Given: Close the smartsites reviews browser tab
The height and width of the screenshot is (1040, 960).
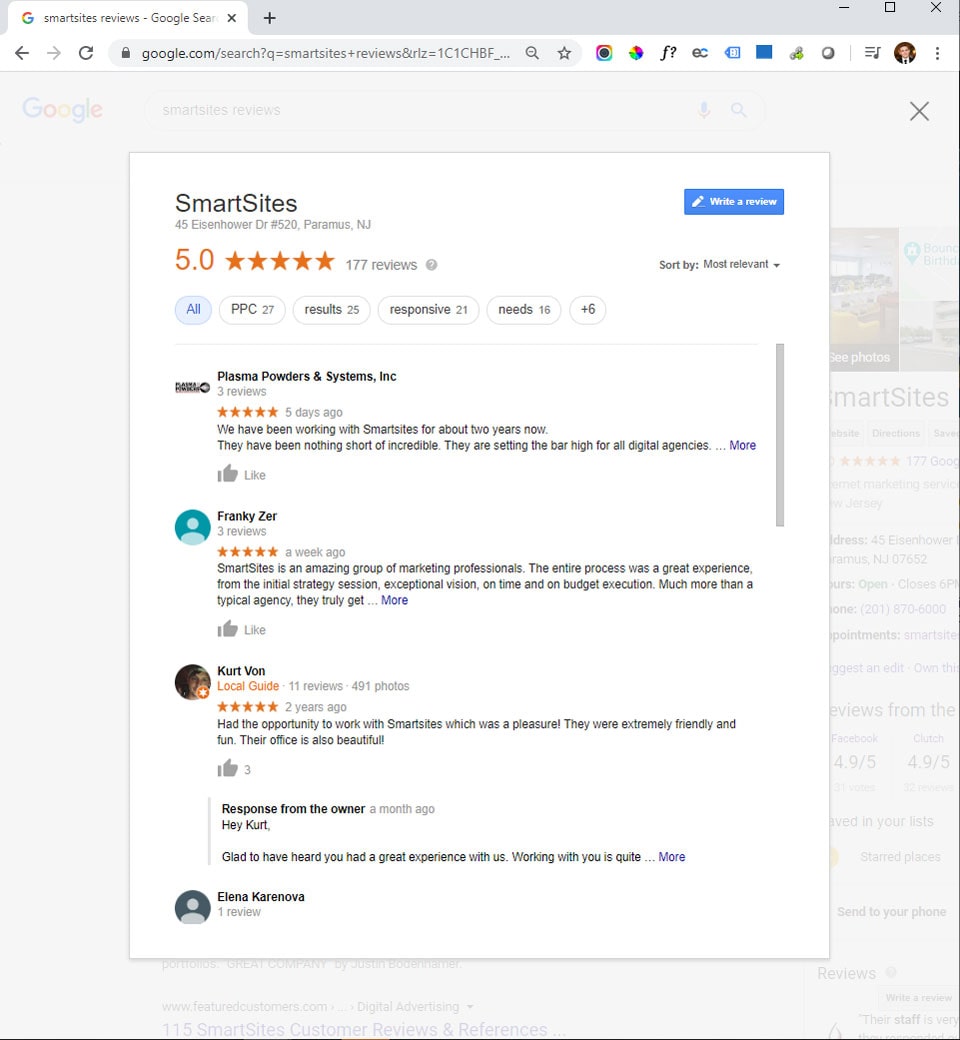Looking at the screenshot, I should tap(232, 18).
